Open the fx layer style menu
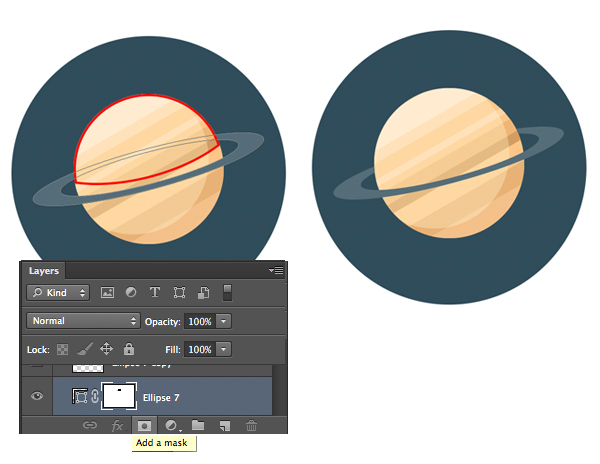The width and height of the screenshot is (600, 464). point(117,425)
